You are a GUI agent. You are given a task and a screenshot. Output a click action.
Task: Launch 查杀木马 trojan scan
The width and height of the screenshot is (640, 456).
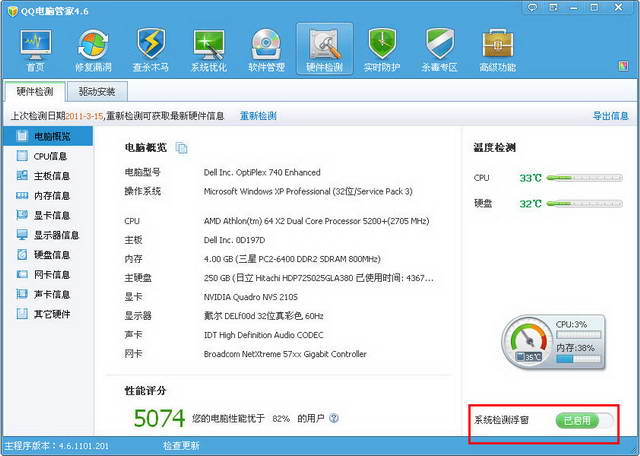[150, 51]
